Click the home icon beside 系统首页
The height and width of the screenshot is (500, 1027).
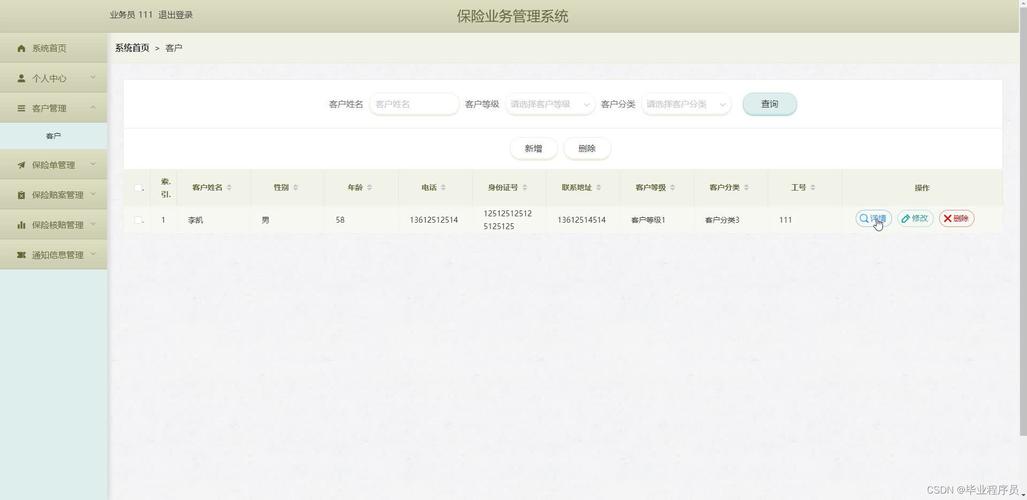pos(22,48)
